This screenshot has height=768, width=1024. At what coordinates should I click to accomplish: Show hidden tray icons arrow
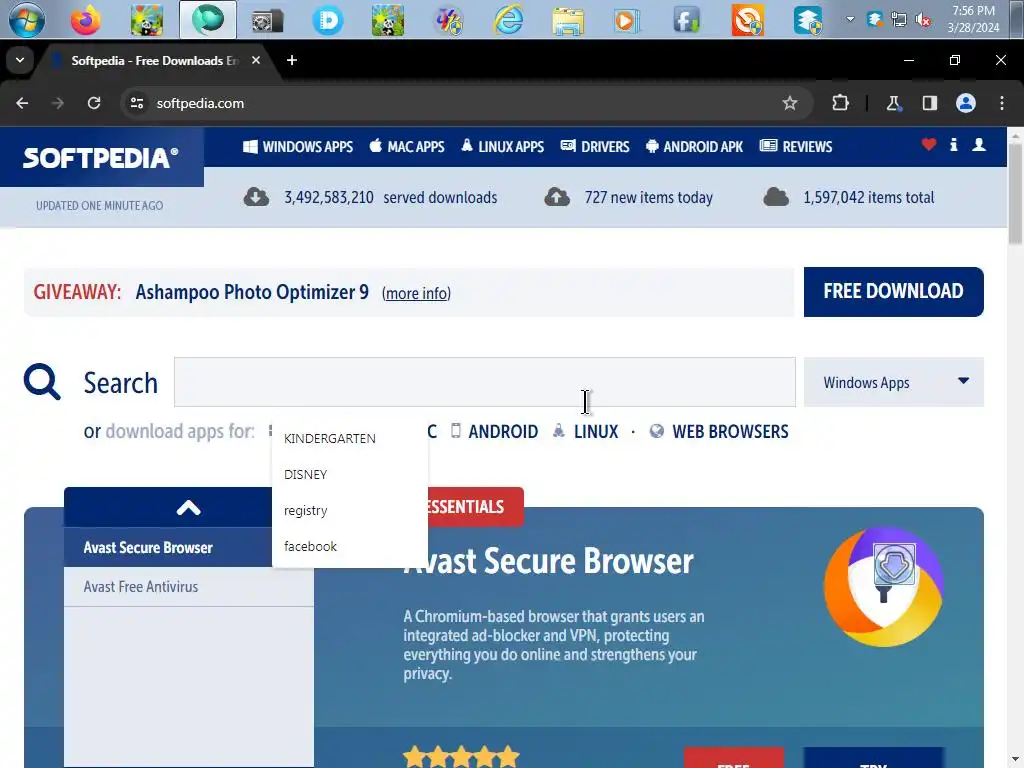tap(850, 19)
